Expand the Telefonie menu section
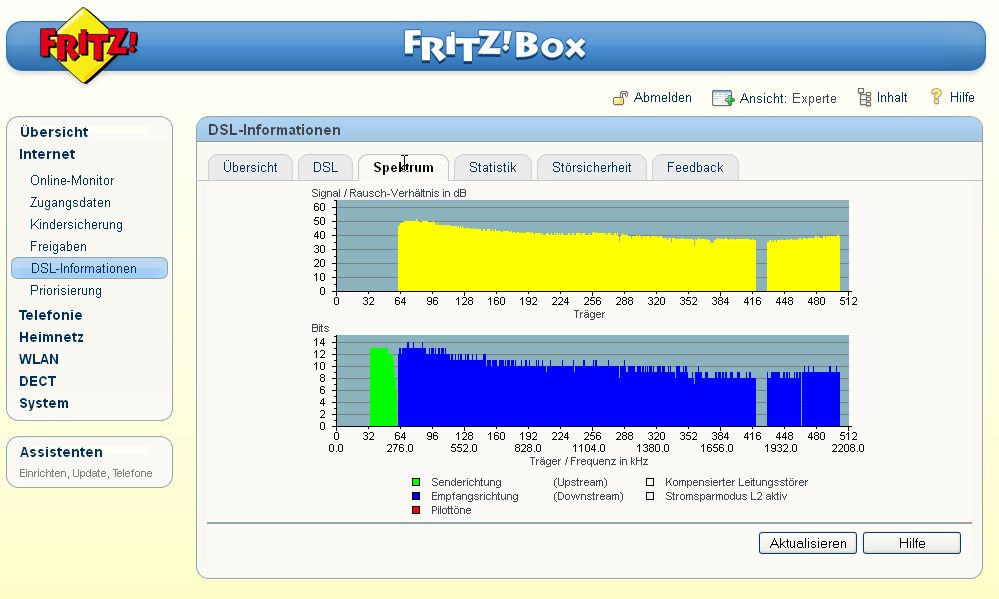 click(50, 315)
